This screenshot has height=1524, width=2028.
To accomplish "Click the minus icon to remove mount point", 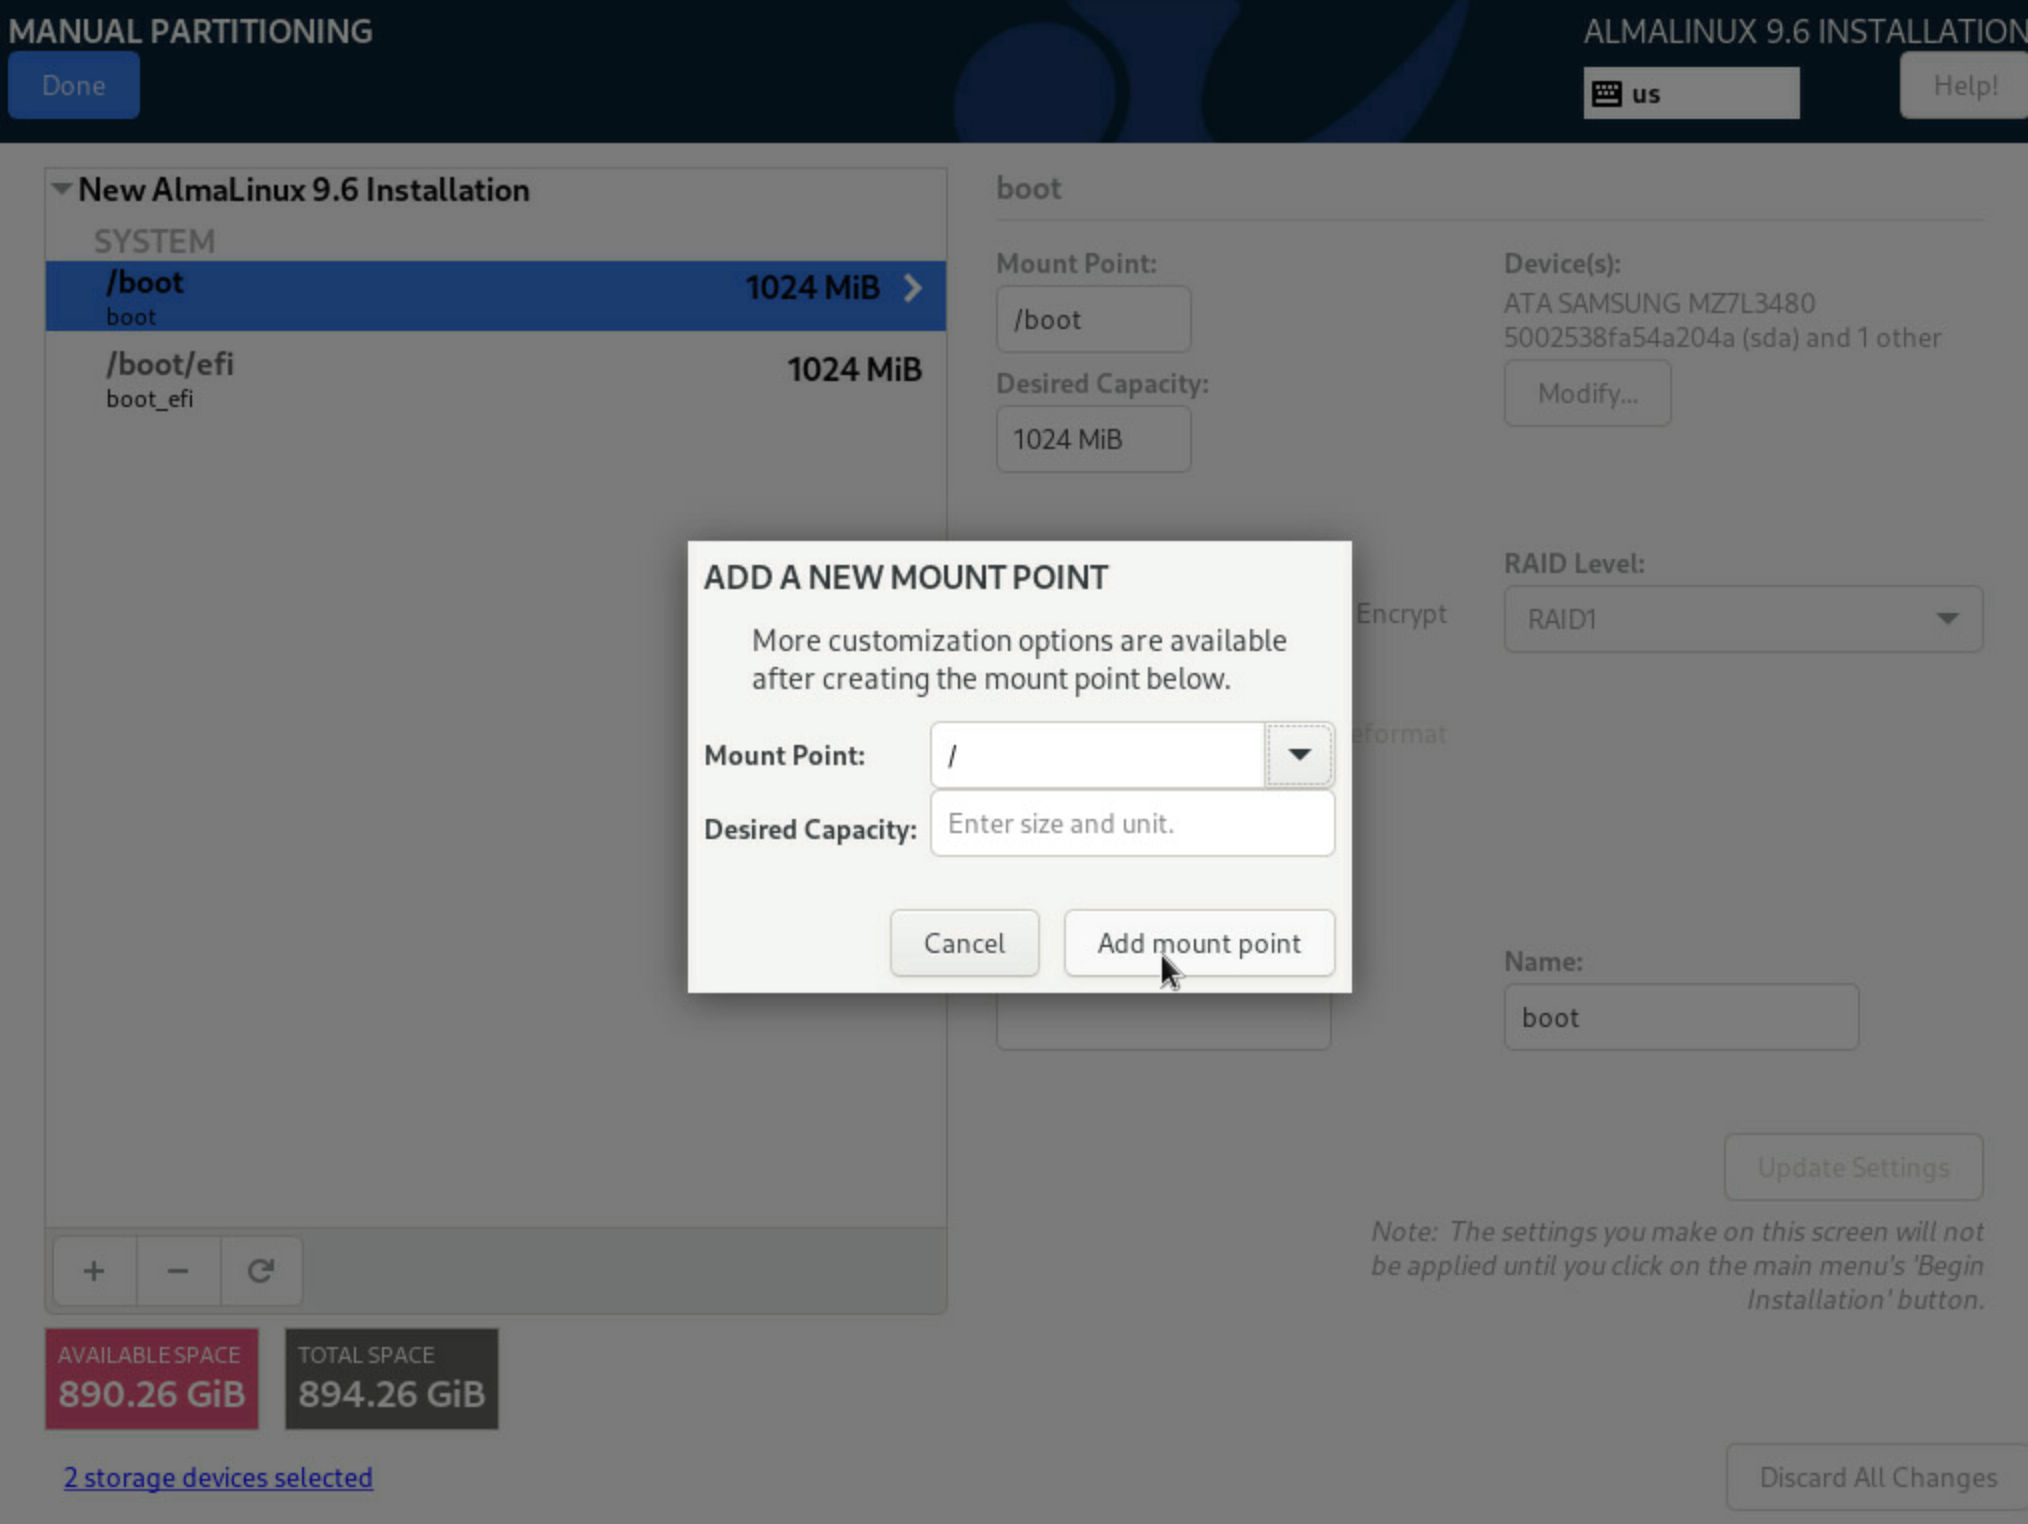I will click(178, 1271).
